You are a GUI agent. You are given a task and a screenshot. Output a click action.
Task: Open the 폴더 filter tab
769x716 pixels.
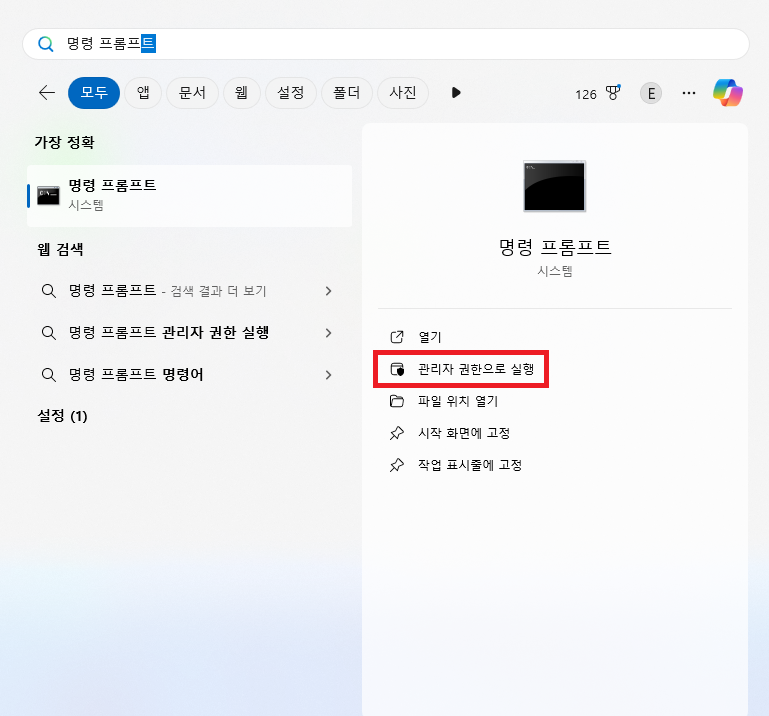coord(347,93)
